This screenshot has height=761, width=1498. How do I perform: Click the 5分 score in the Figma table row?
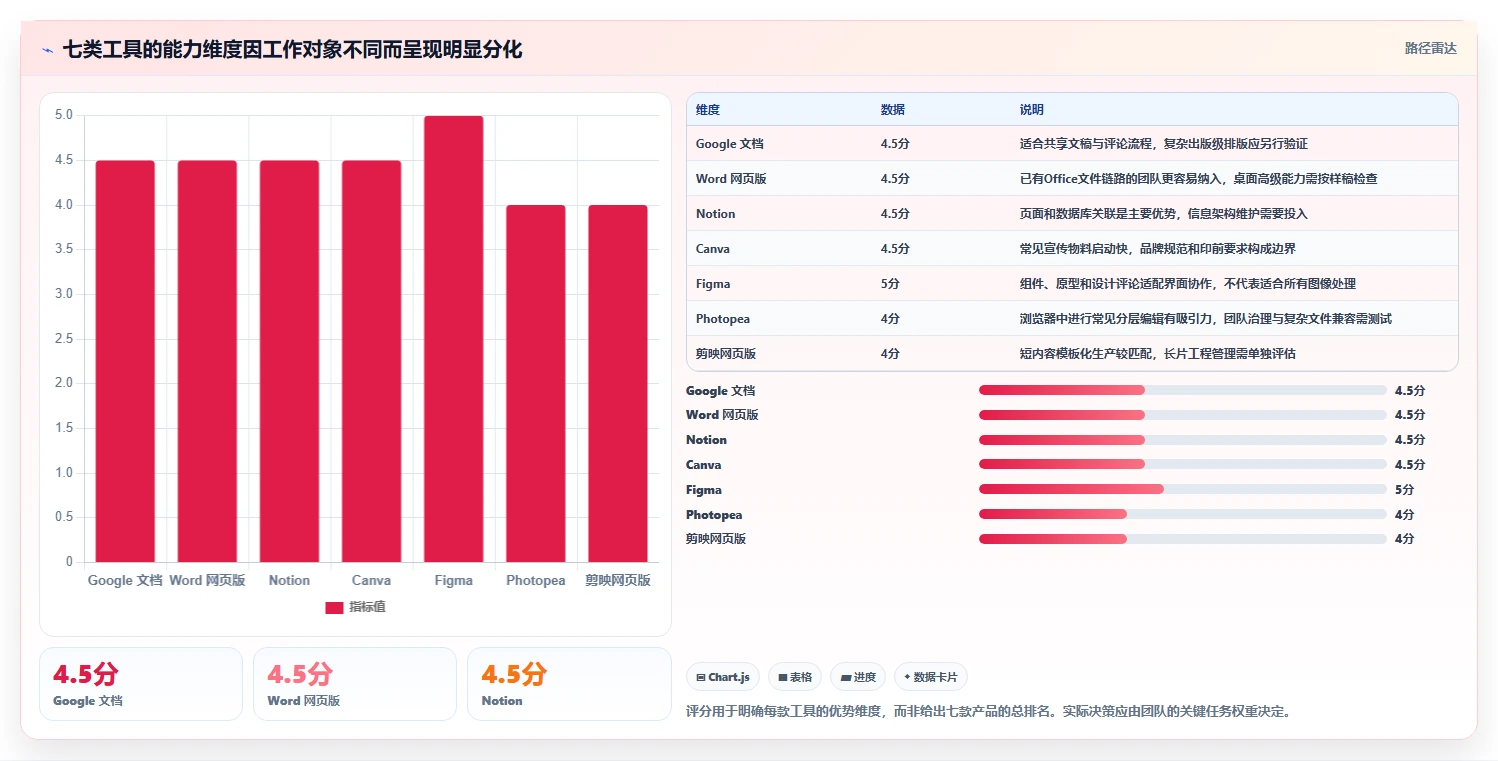click(x=890, y=284)
